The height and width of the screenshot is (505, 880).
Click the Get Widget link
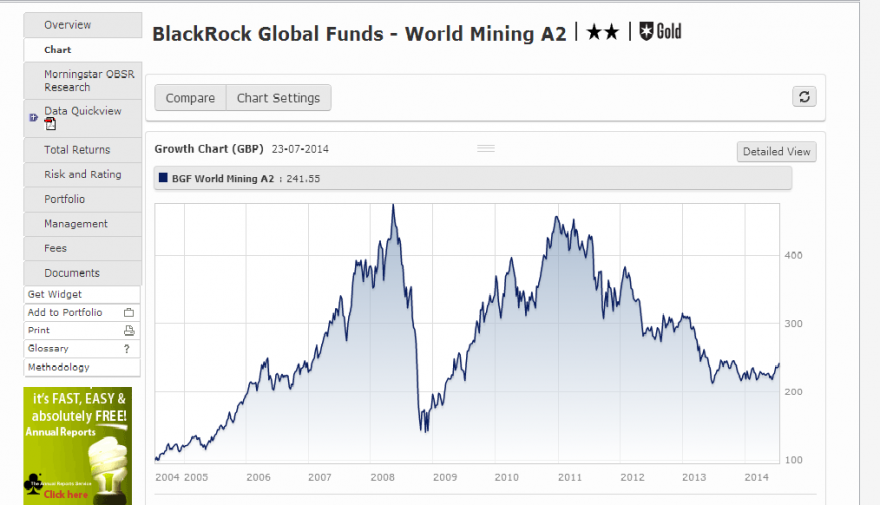point(54,294)
